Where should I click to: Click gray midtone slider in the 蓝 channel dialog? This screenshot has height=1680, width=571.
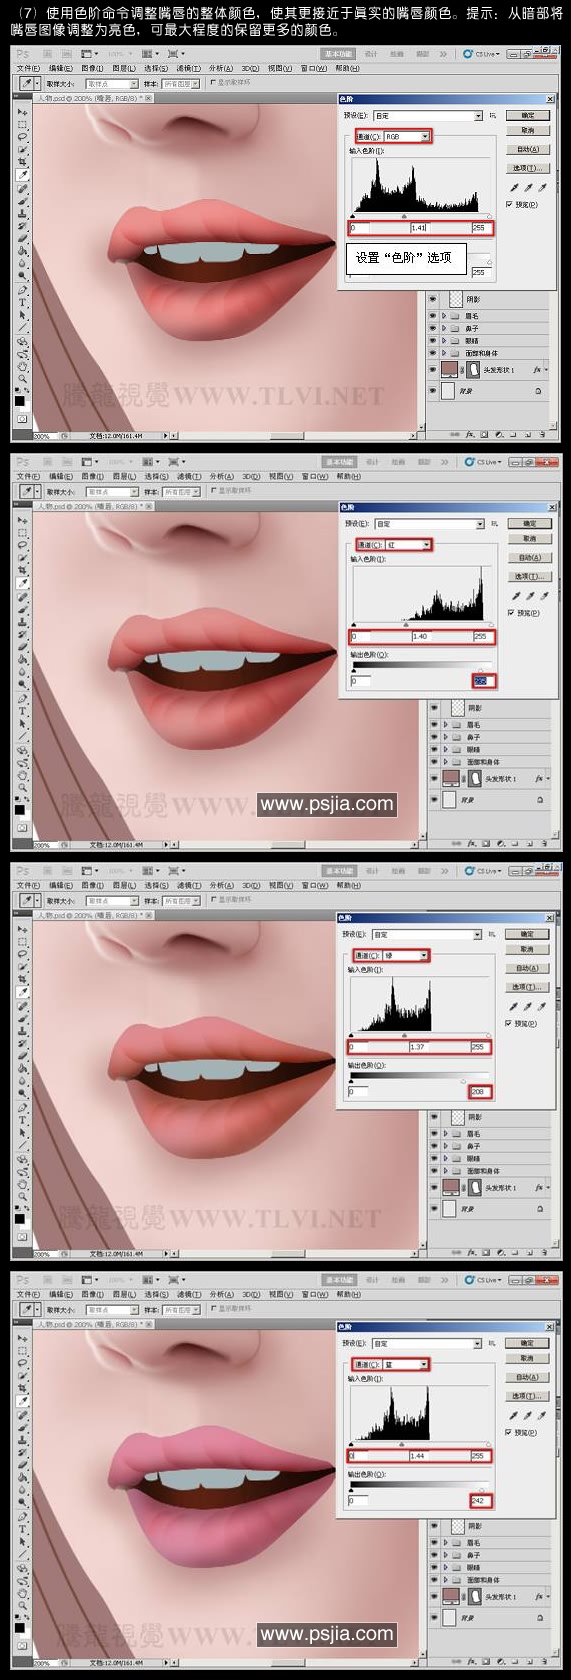pos(404,1444)
